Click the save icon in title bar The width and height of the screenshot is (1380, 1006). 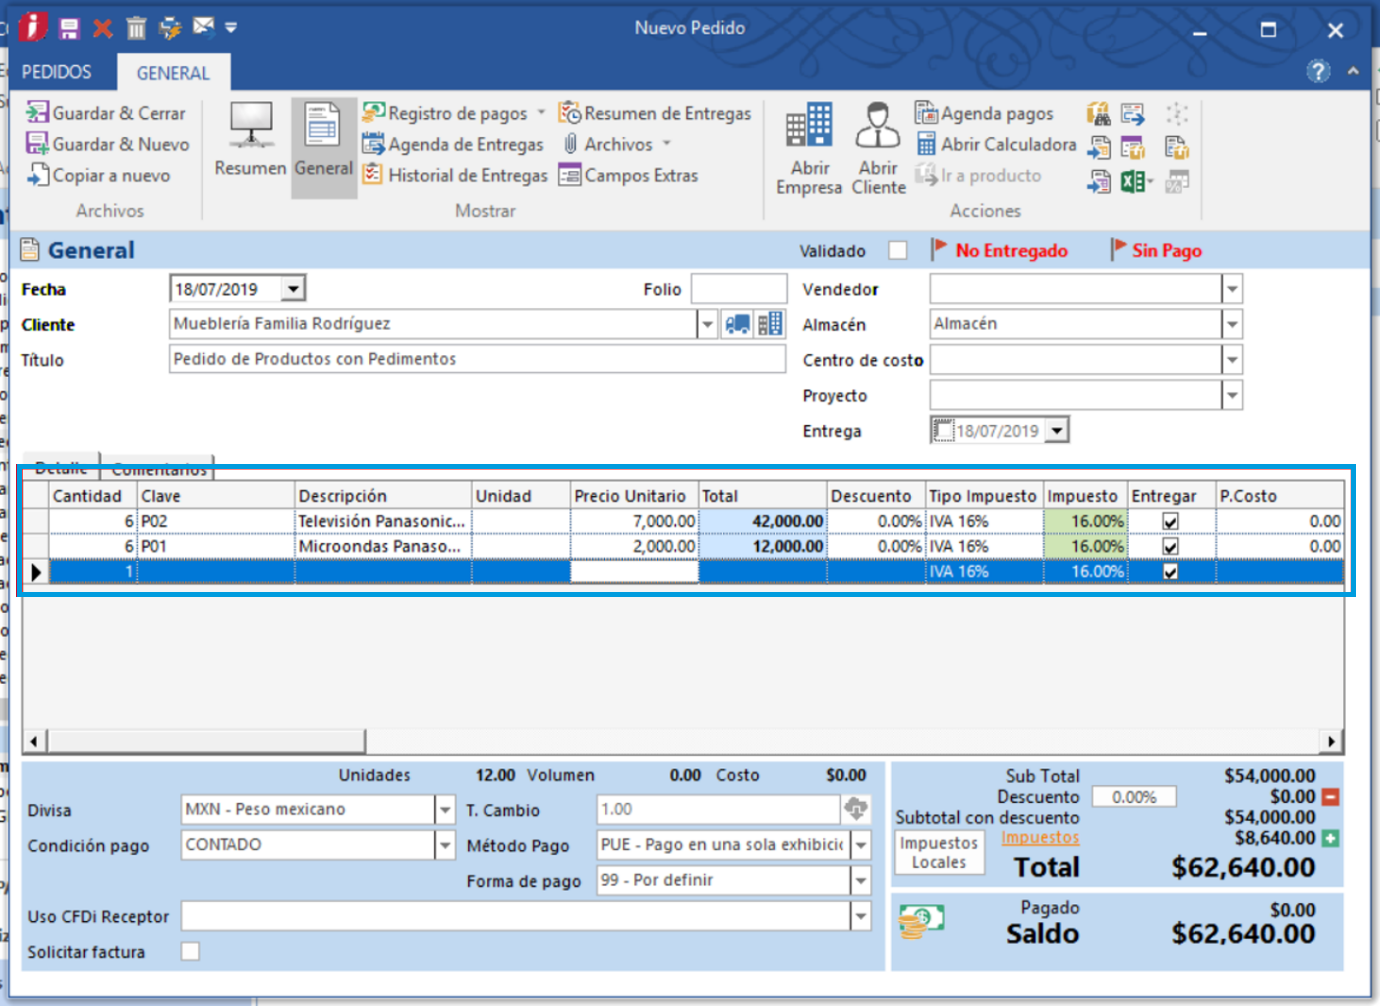point(69,28)
